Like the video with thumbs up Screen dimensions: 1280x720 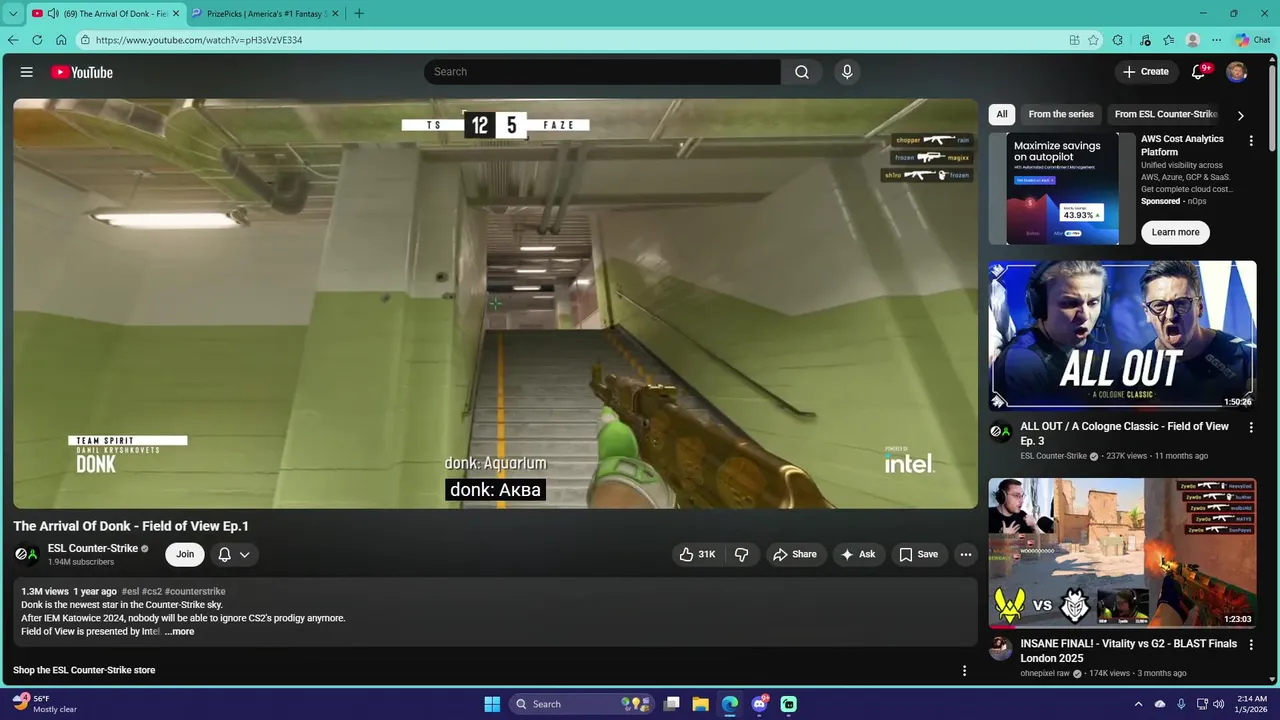(x=697, y=554)
